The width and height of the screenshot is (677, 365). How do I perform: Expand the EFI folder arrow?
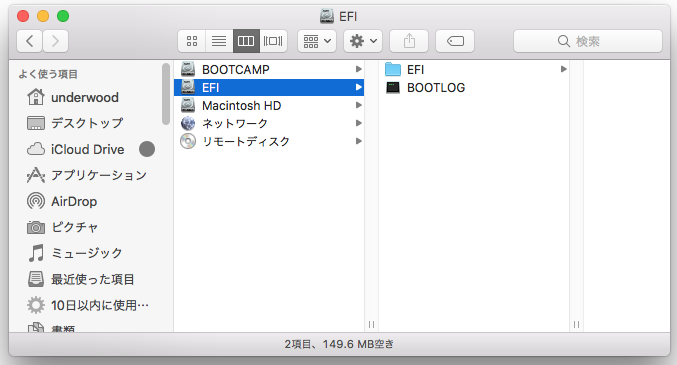563,69
